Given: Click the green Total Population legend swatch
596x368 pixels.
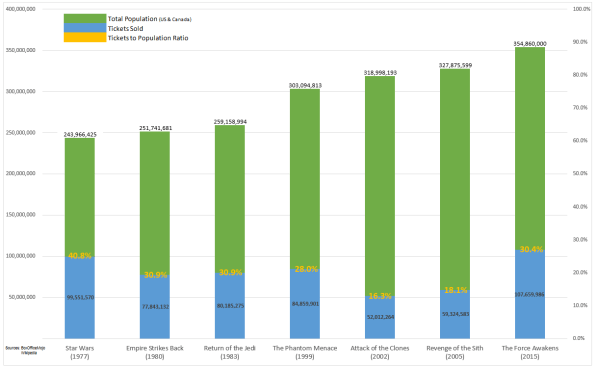Looking at the screenshot, I should [x=85, y=19].
